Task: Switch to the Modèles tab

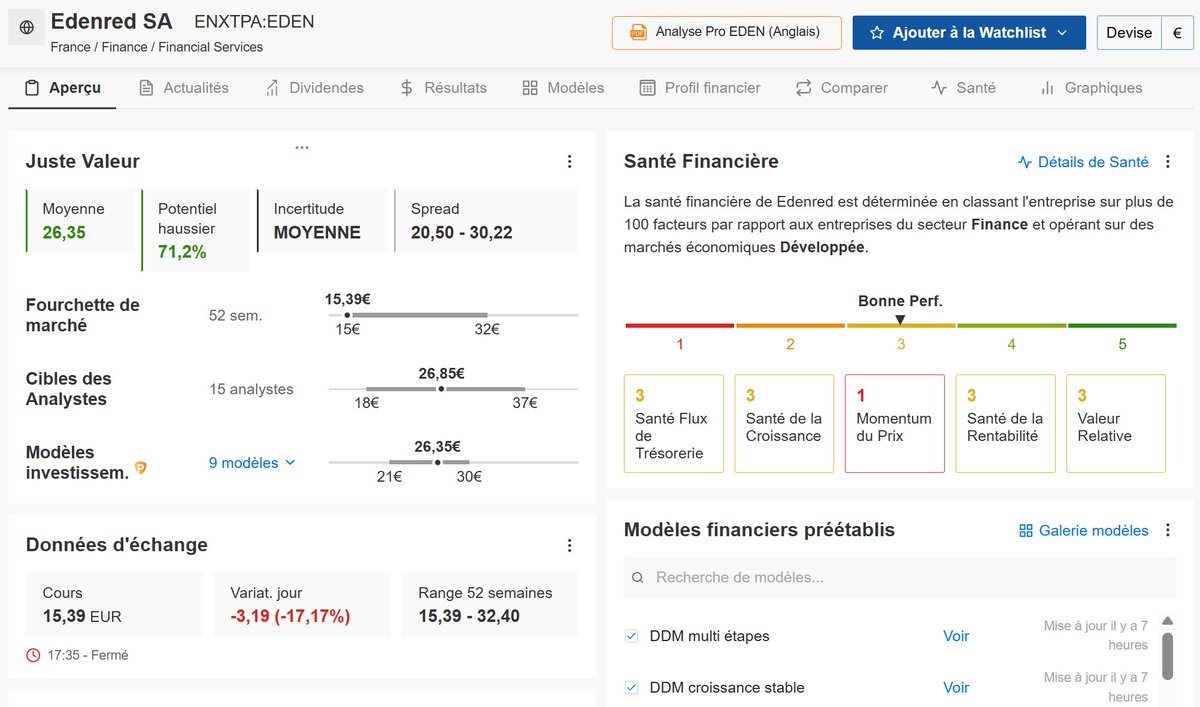Action: click(563, 88)
